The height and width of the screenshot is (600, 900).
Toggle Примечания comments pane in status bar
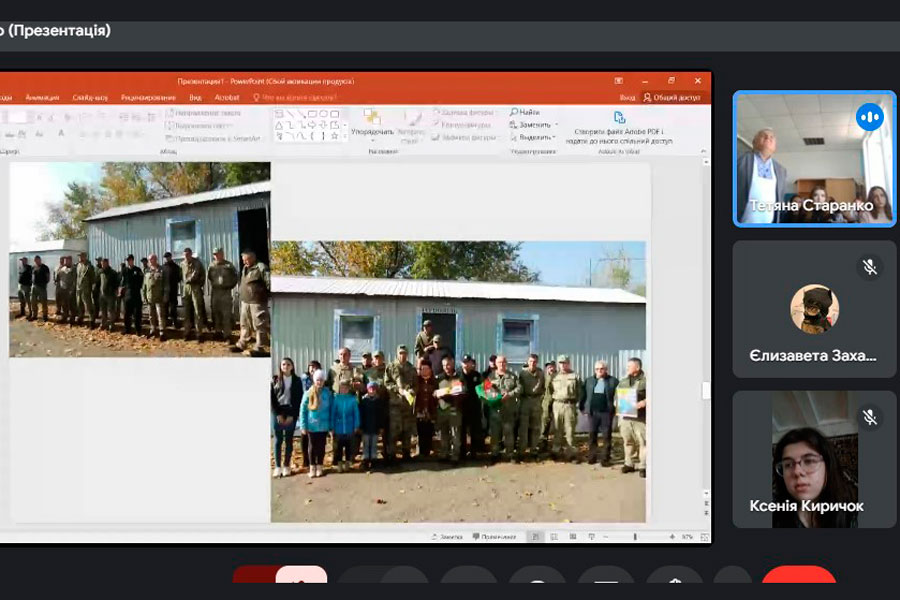(494, 537)
